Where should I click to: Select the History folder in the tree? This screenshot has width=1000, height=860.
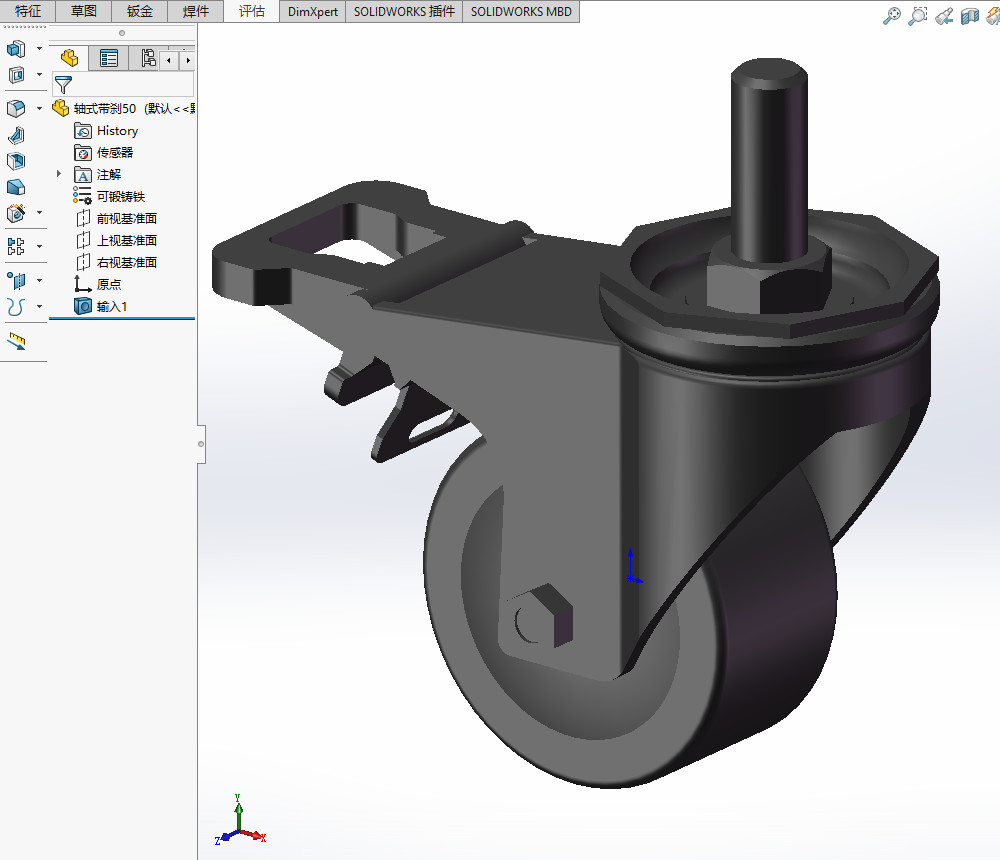pos(107,131)
